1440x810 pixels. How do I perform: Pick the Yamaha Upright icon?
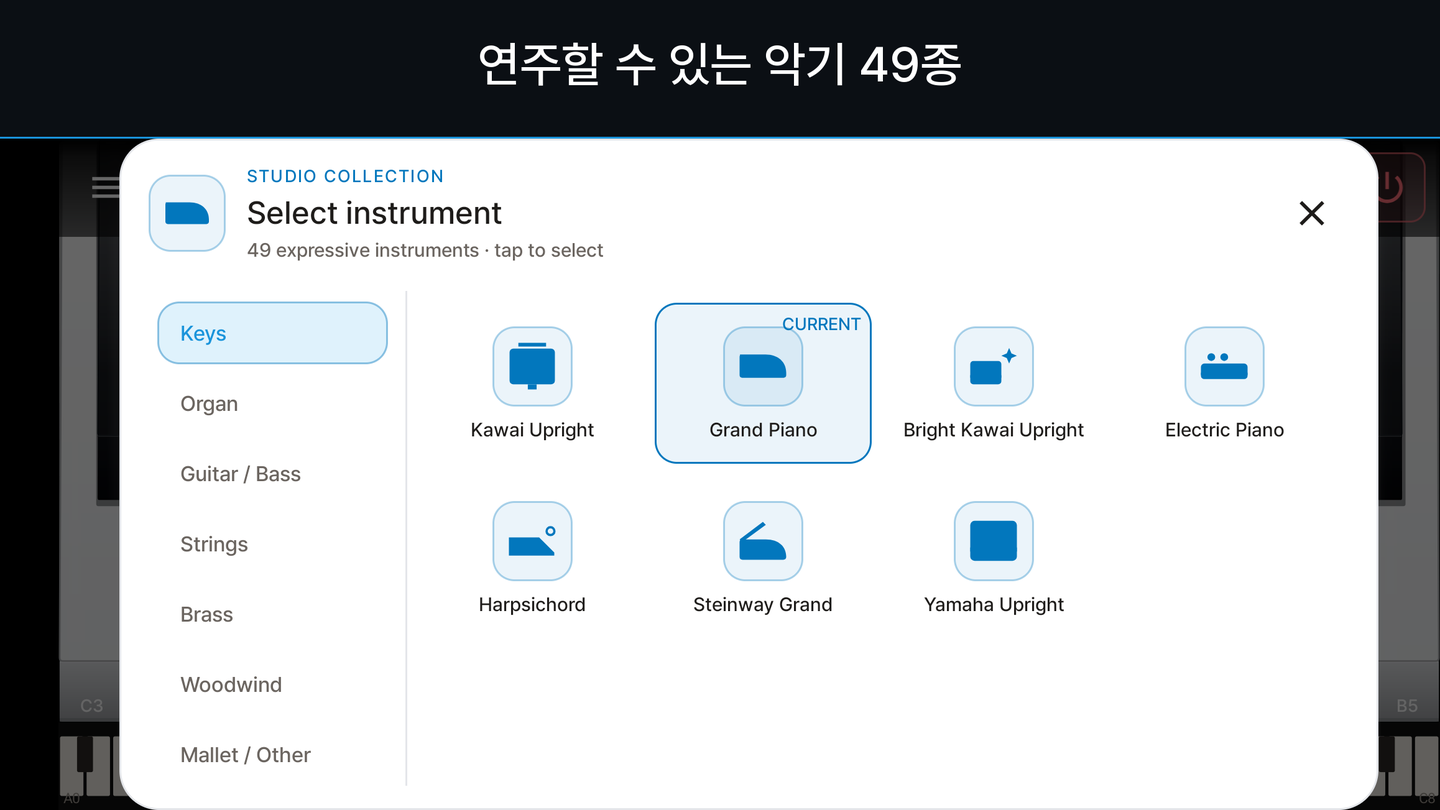pyautogui.click(x=994, y=541)
